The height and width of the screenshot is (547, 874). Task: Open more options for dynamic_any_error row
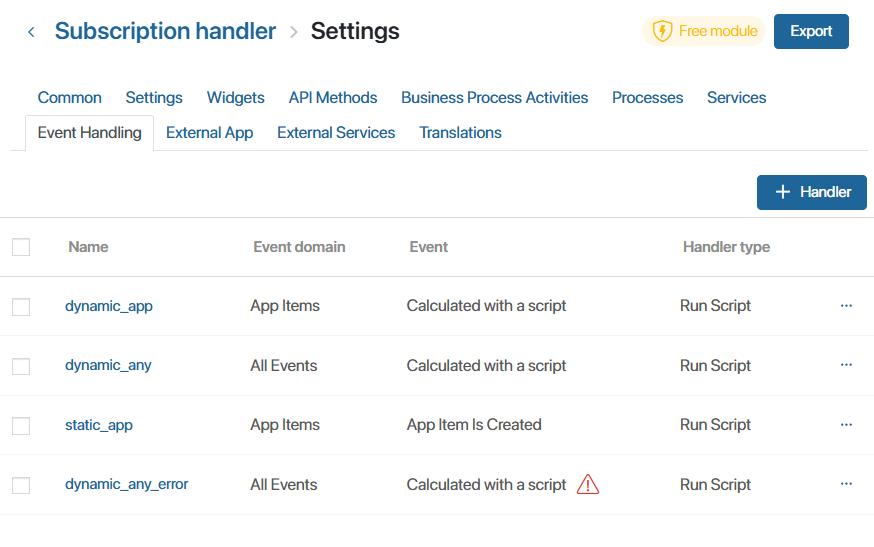pos(846,484)
